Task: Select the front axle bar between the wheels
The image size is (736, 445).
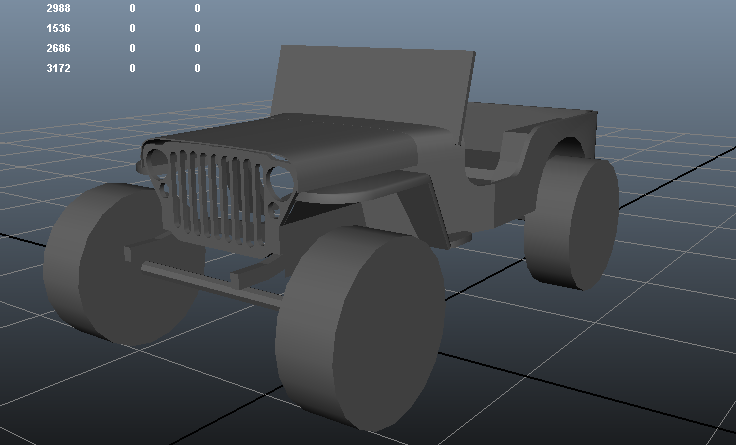Action: [211, 284]
